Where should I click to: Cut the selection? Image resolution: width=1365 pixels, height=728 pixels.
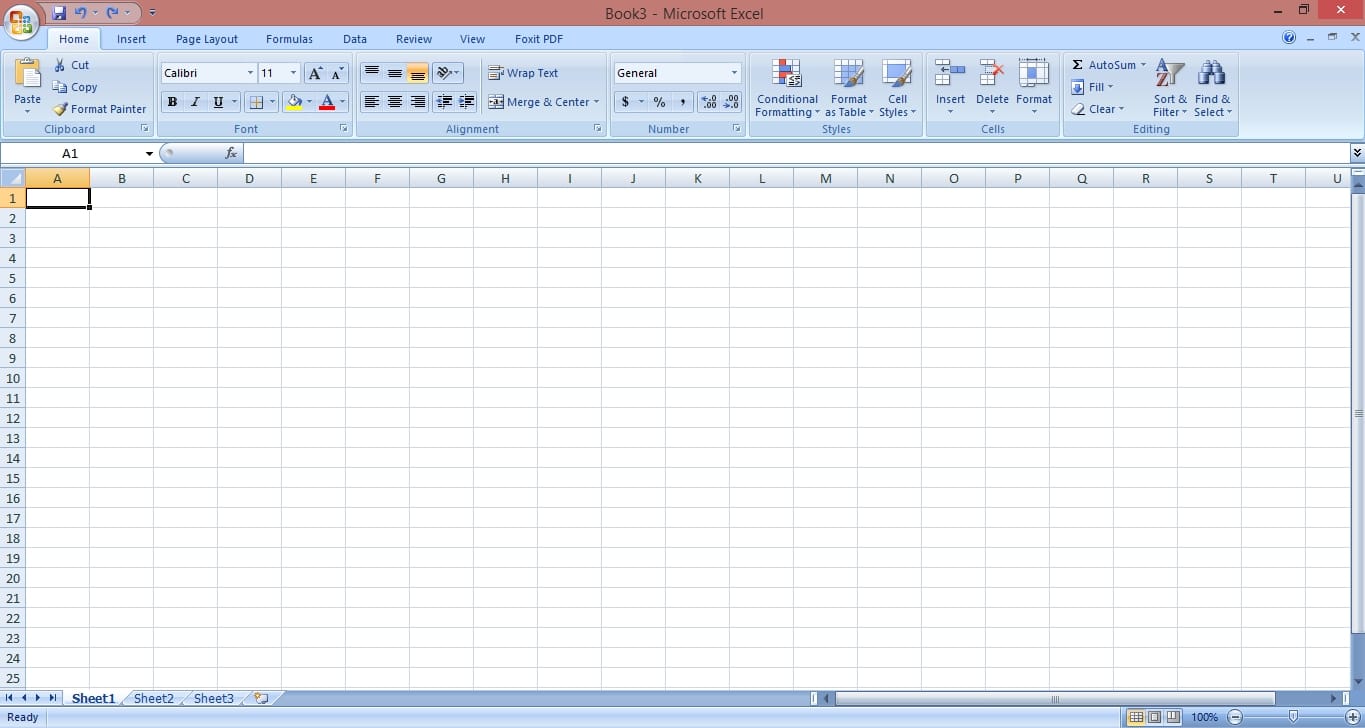tap(71, 65)
